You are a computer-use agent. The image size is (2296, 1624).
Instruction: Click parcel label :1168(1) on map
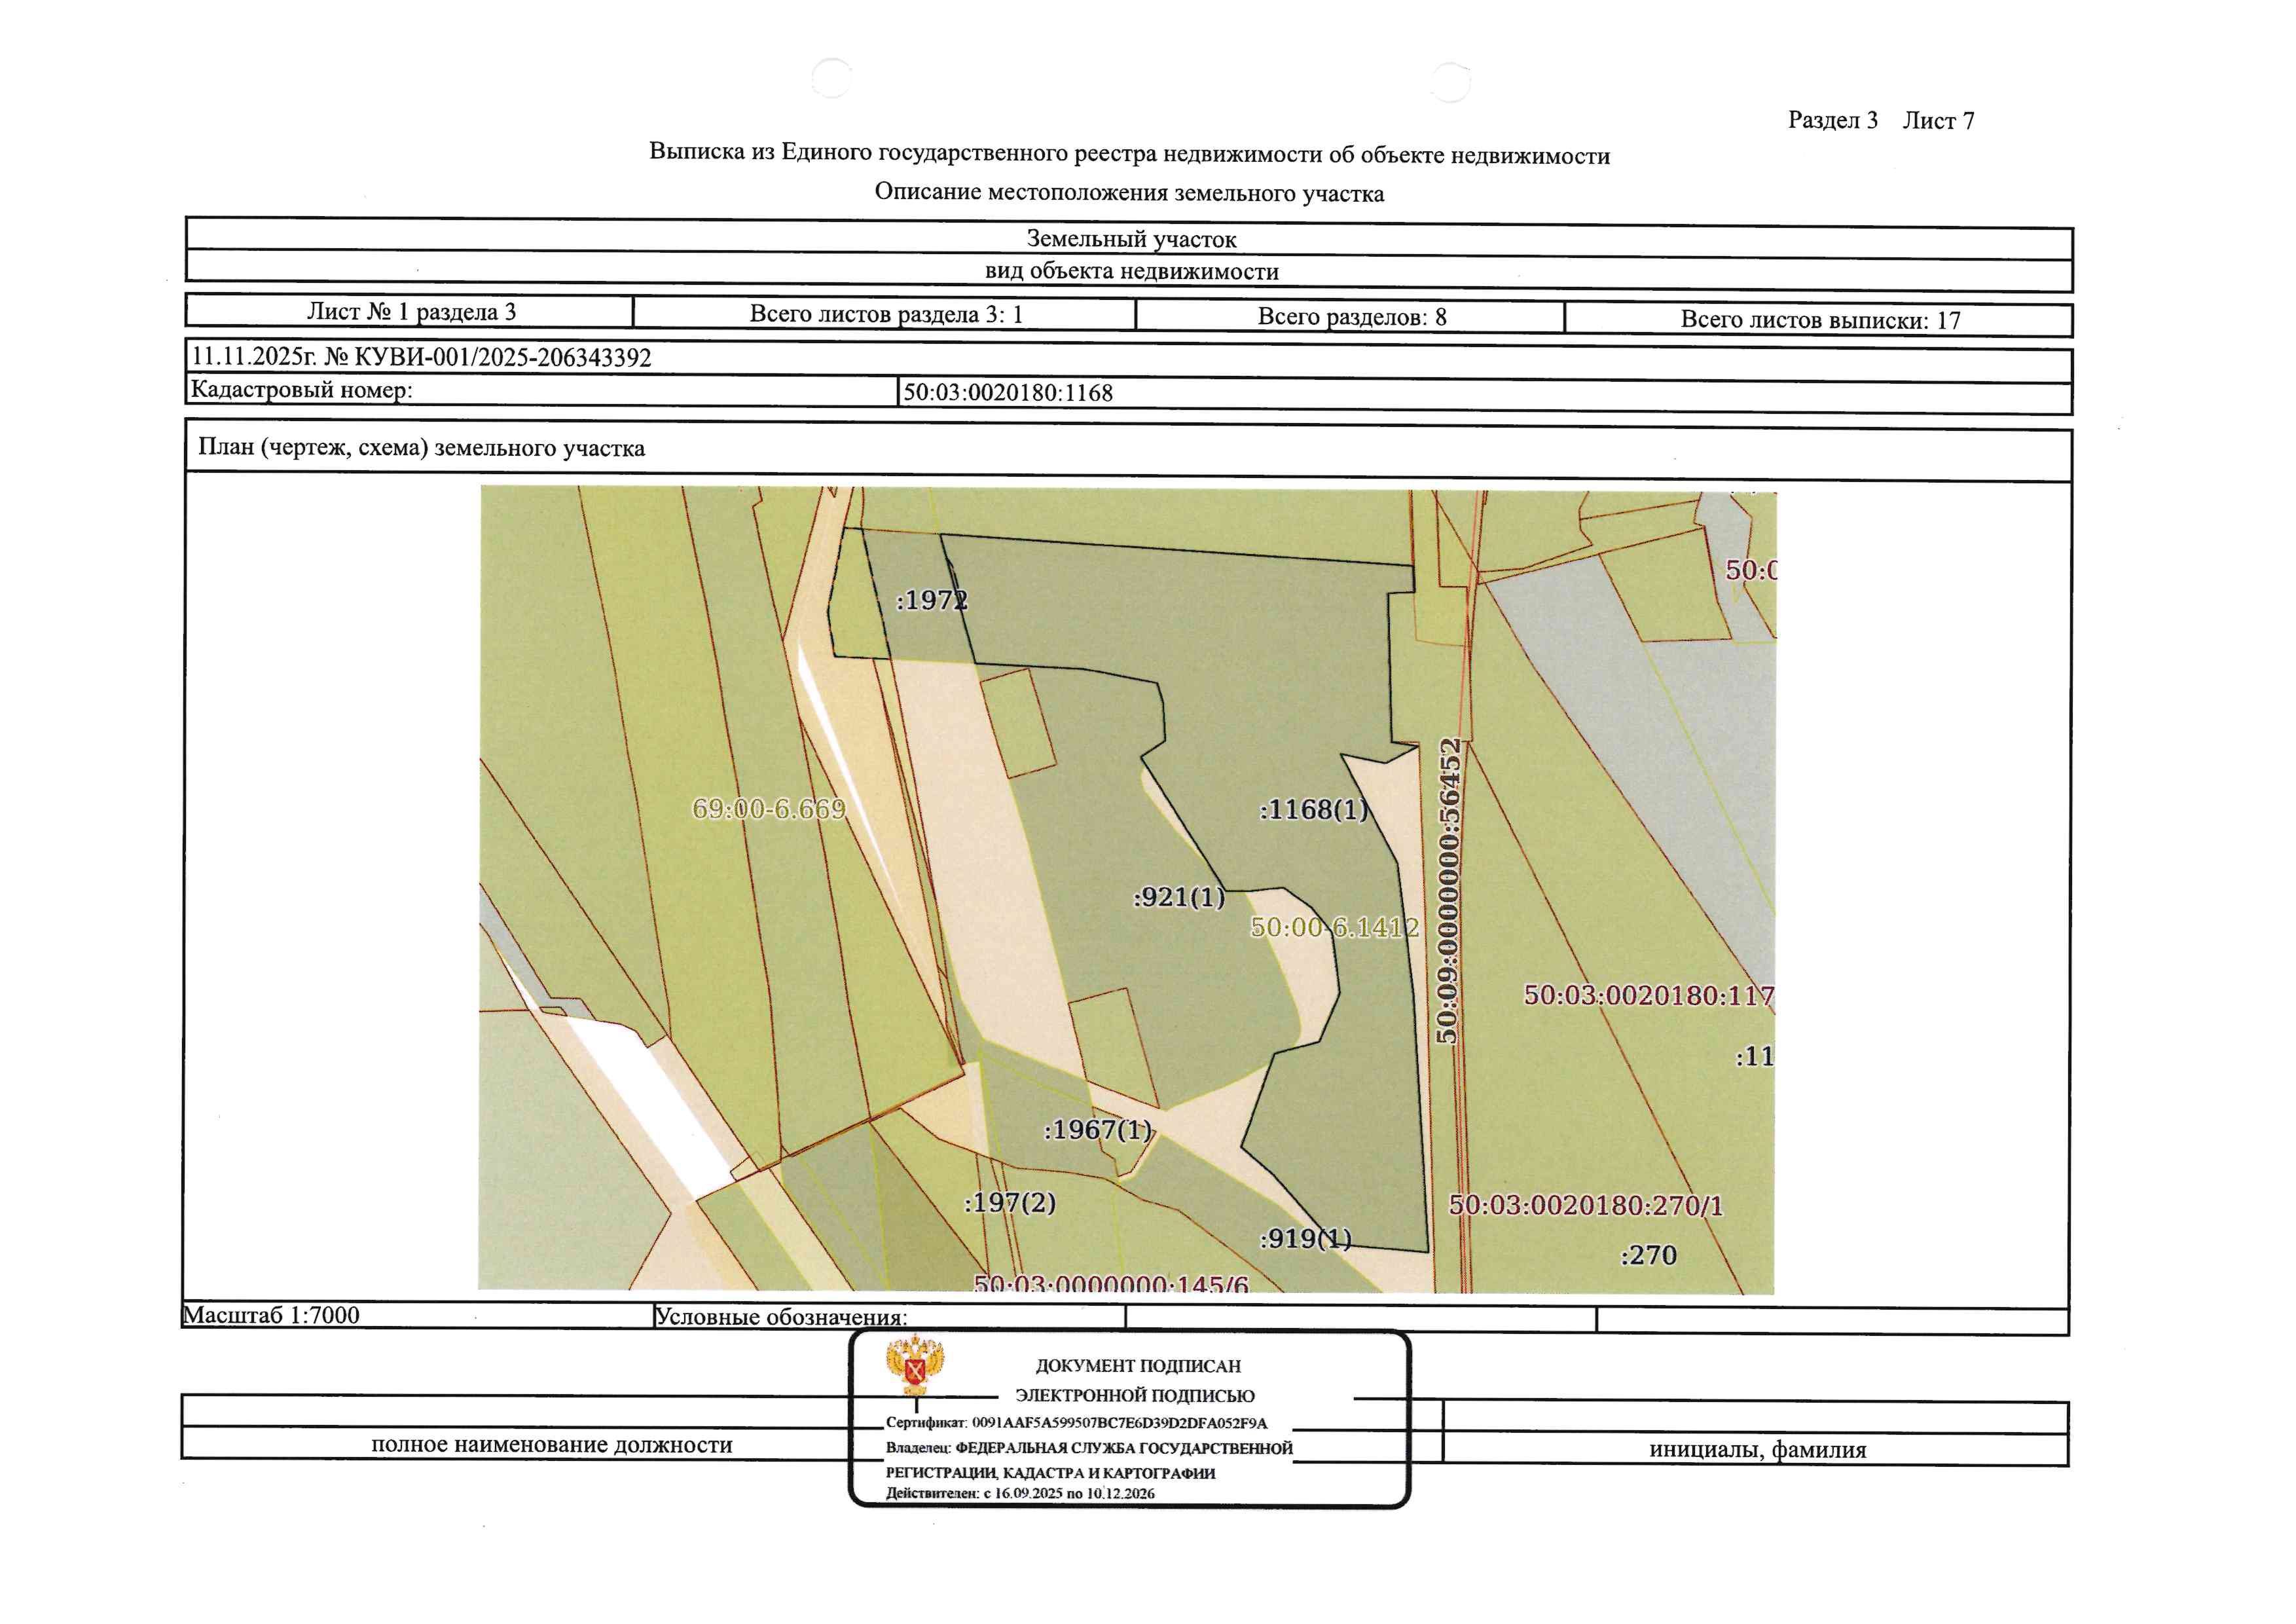(x=1313, y=809)
